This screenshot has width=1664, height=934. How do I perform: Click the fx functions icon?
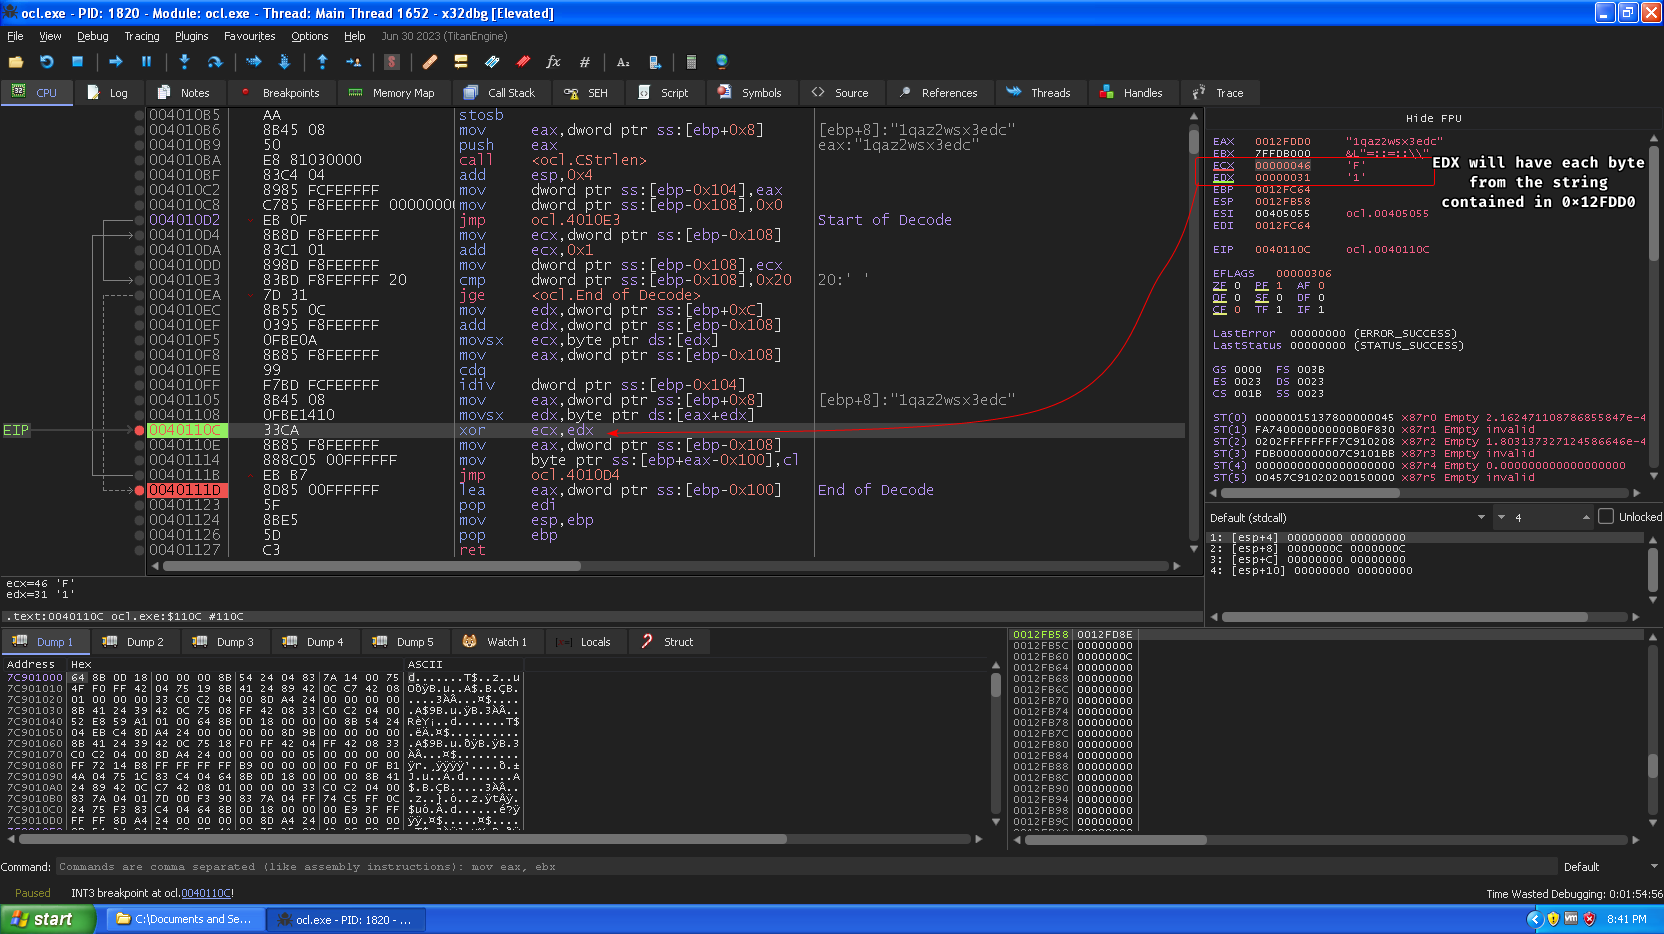click(553, 62)
